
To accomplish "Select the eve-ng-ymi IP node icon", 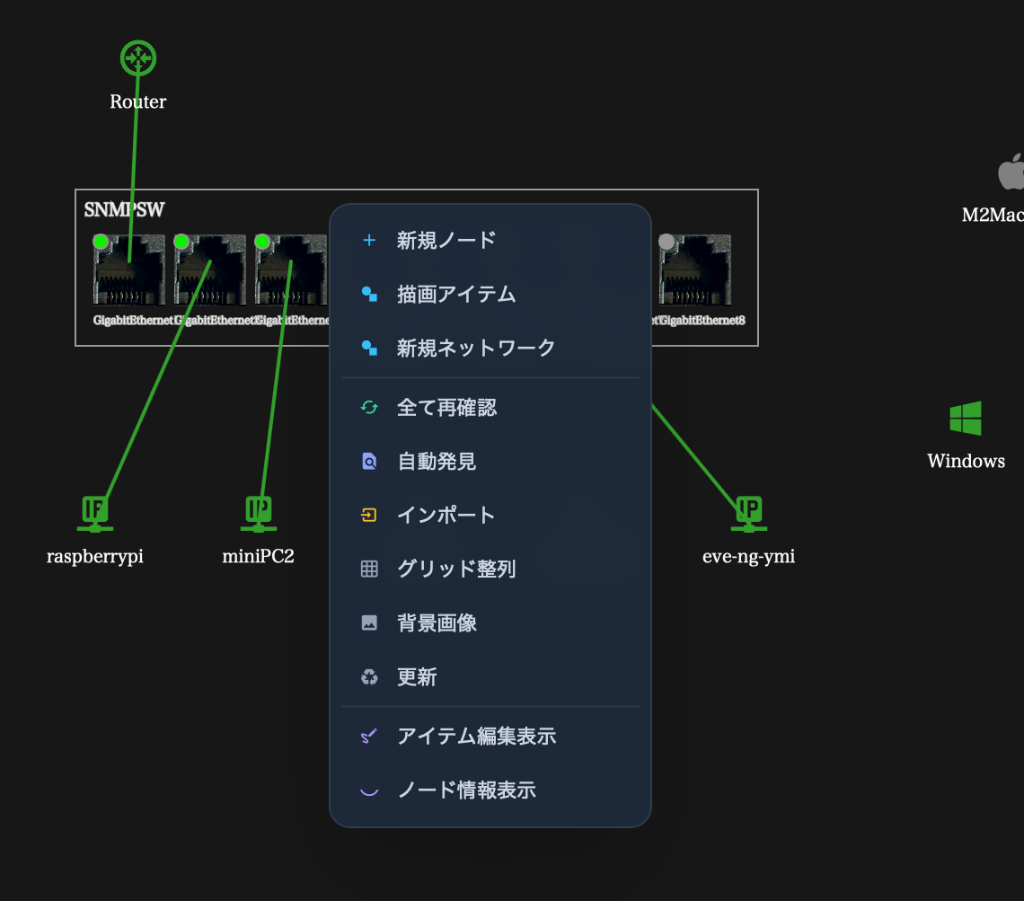I will pyautogui.click(x=749, y=514).
